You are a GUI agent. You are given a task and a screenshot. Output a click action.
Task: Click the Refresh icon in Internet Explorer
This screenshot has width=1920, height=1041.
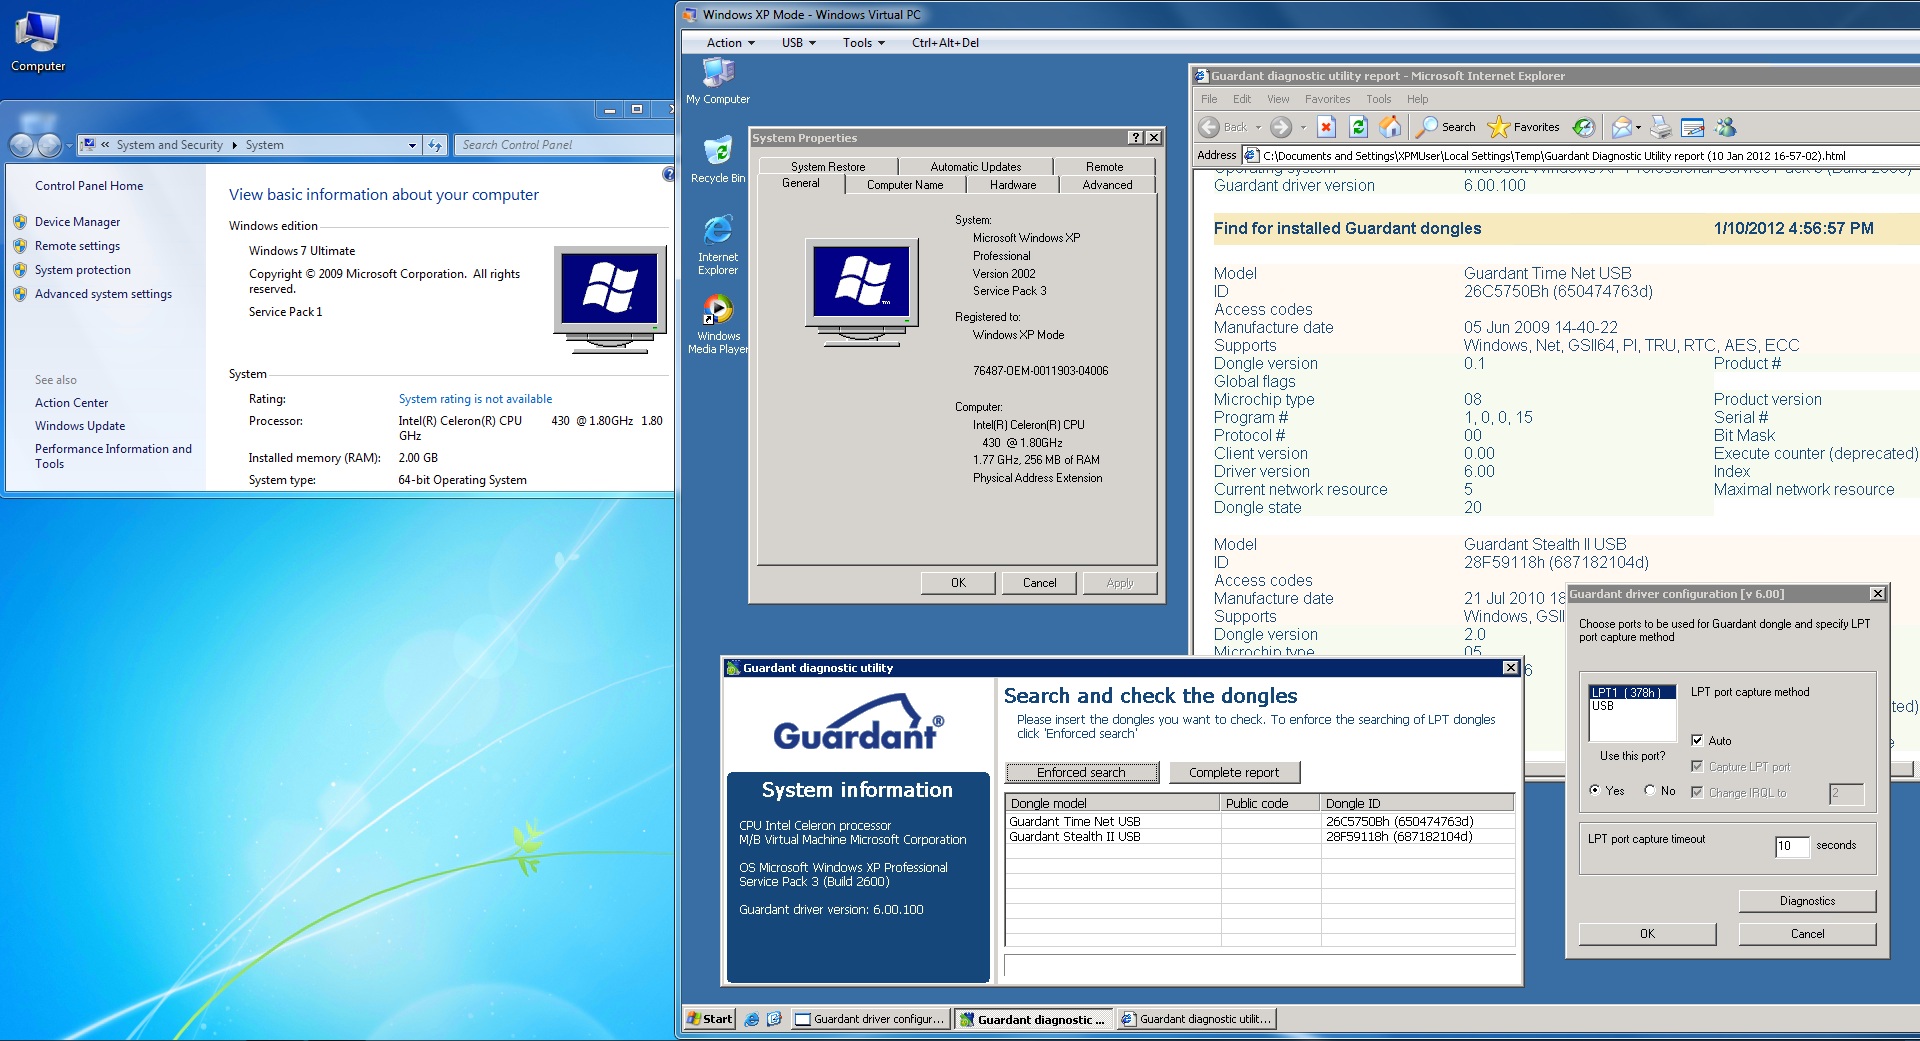pyautogui.click(x=1358, y=127)
